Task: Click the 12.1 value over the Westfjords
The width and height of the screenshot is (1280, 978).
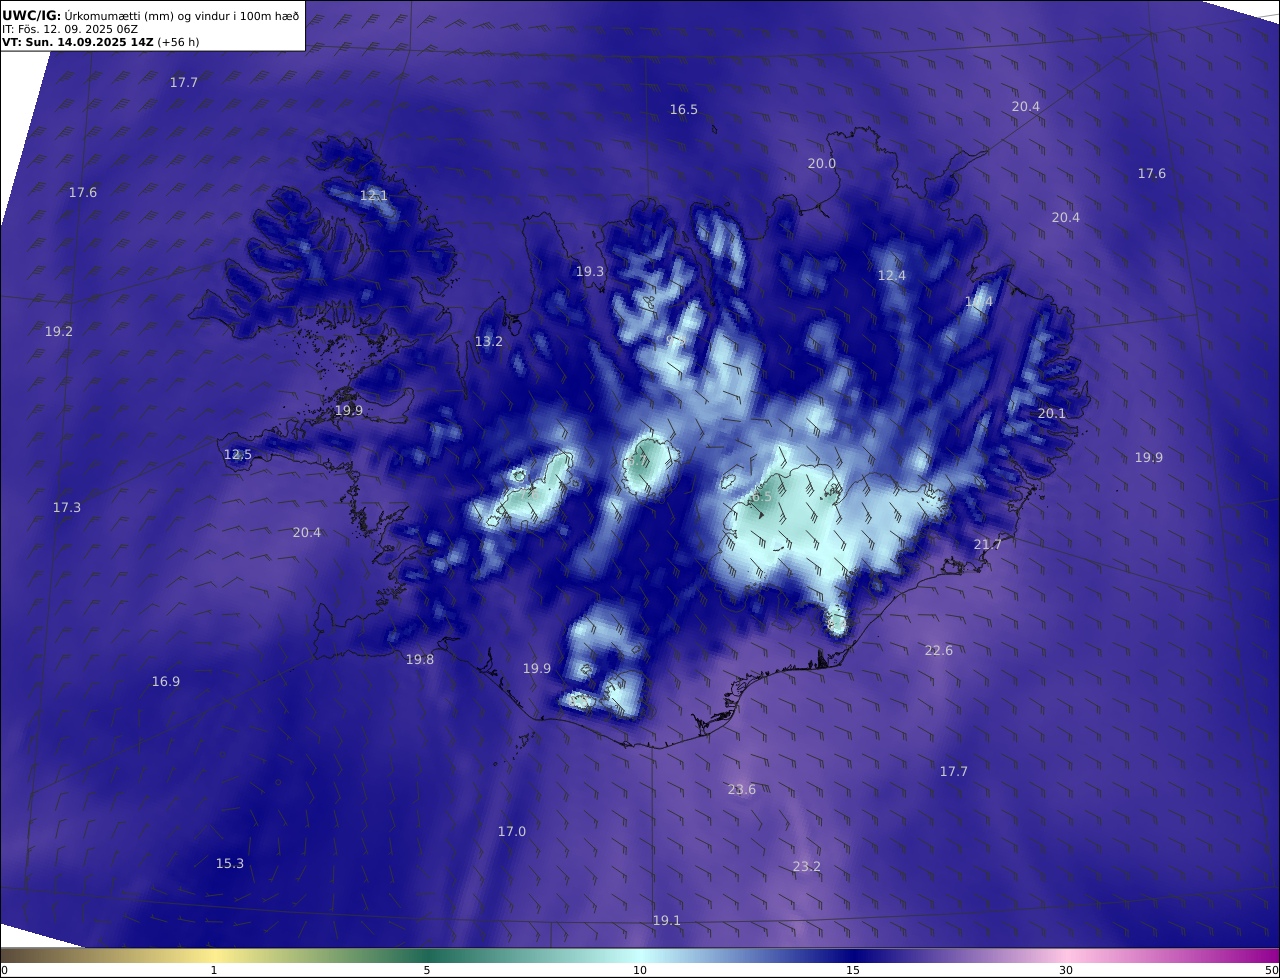Action: pos(373,196)
